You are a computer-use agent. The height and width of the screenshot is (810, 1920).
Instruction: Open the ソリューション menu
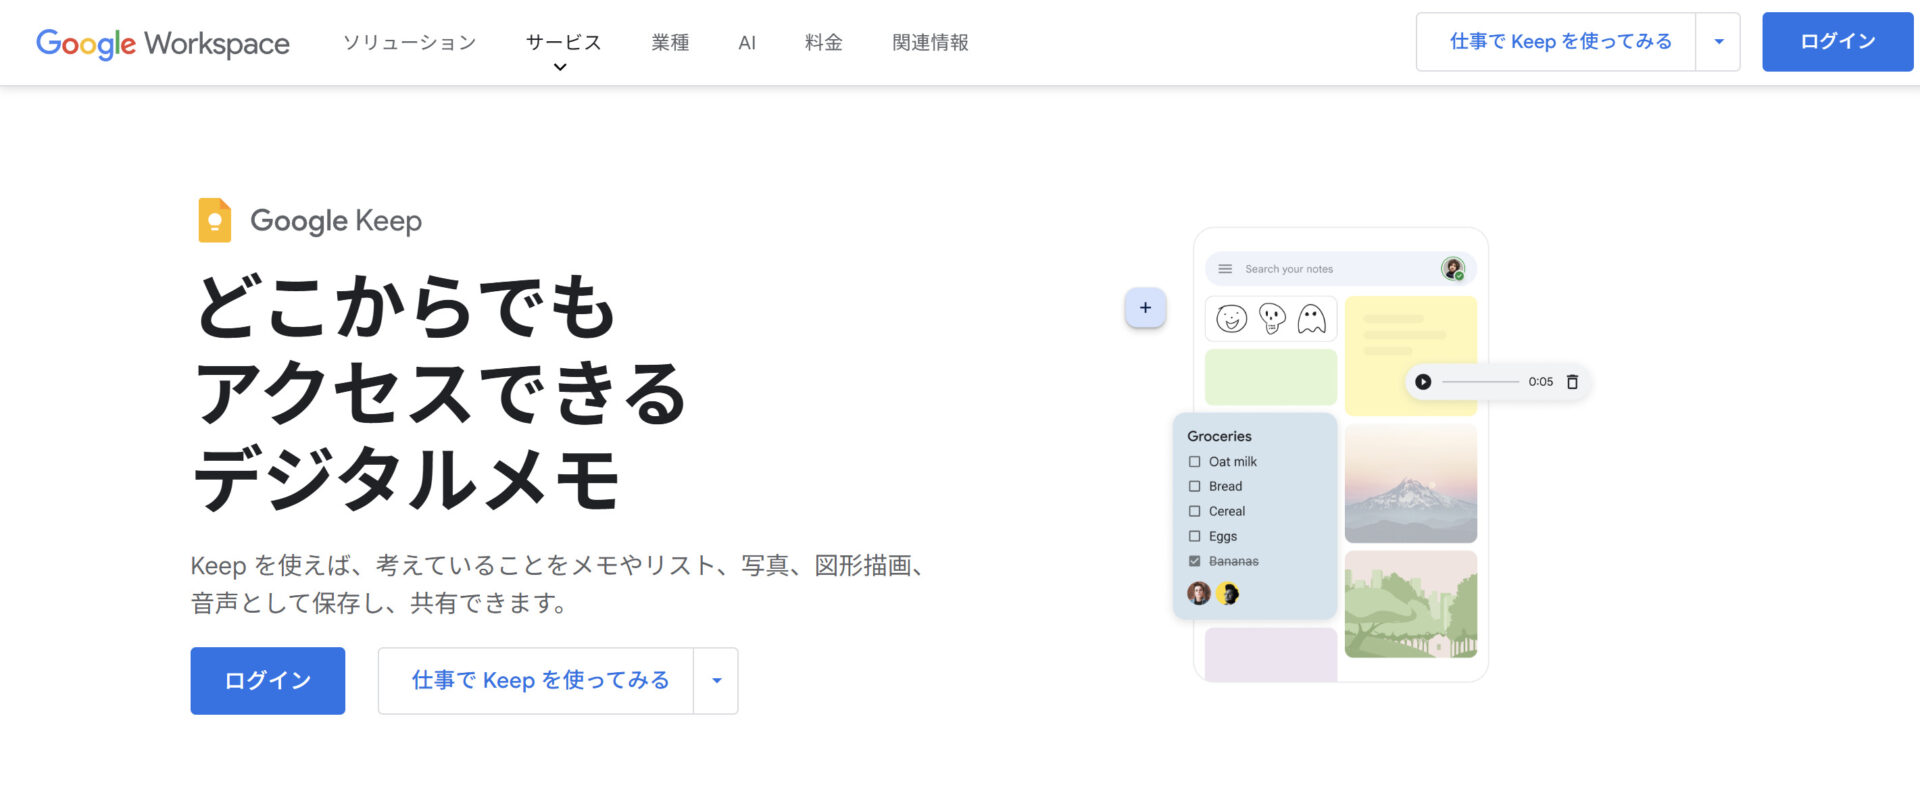click(x=409, y=43)
